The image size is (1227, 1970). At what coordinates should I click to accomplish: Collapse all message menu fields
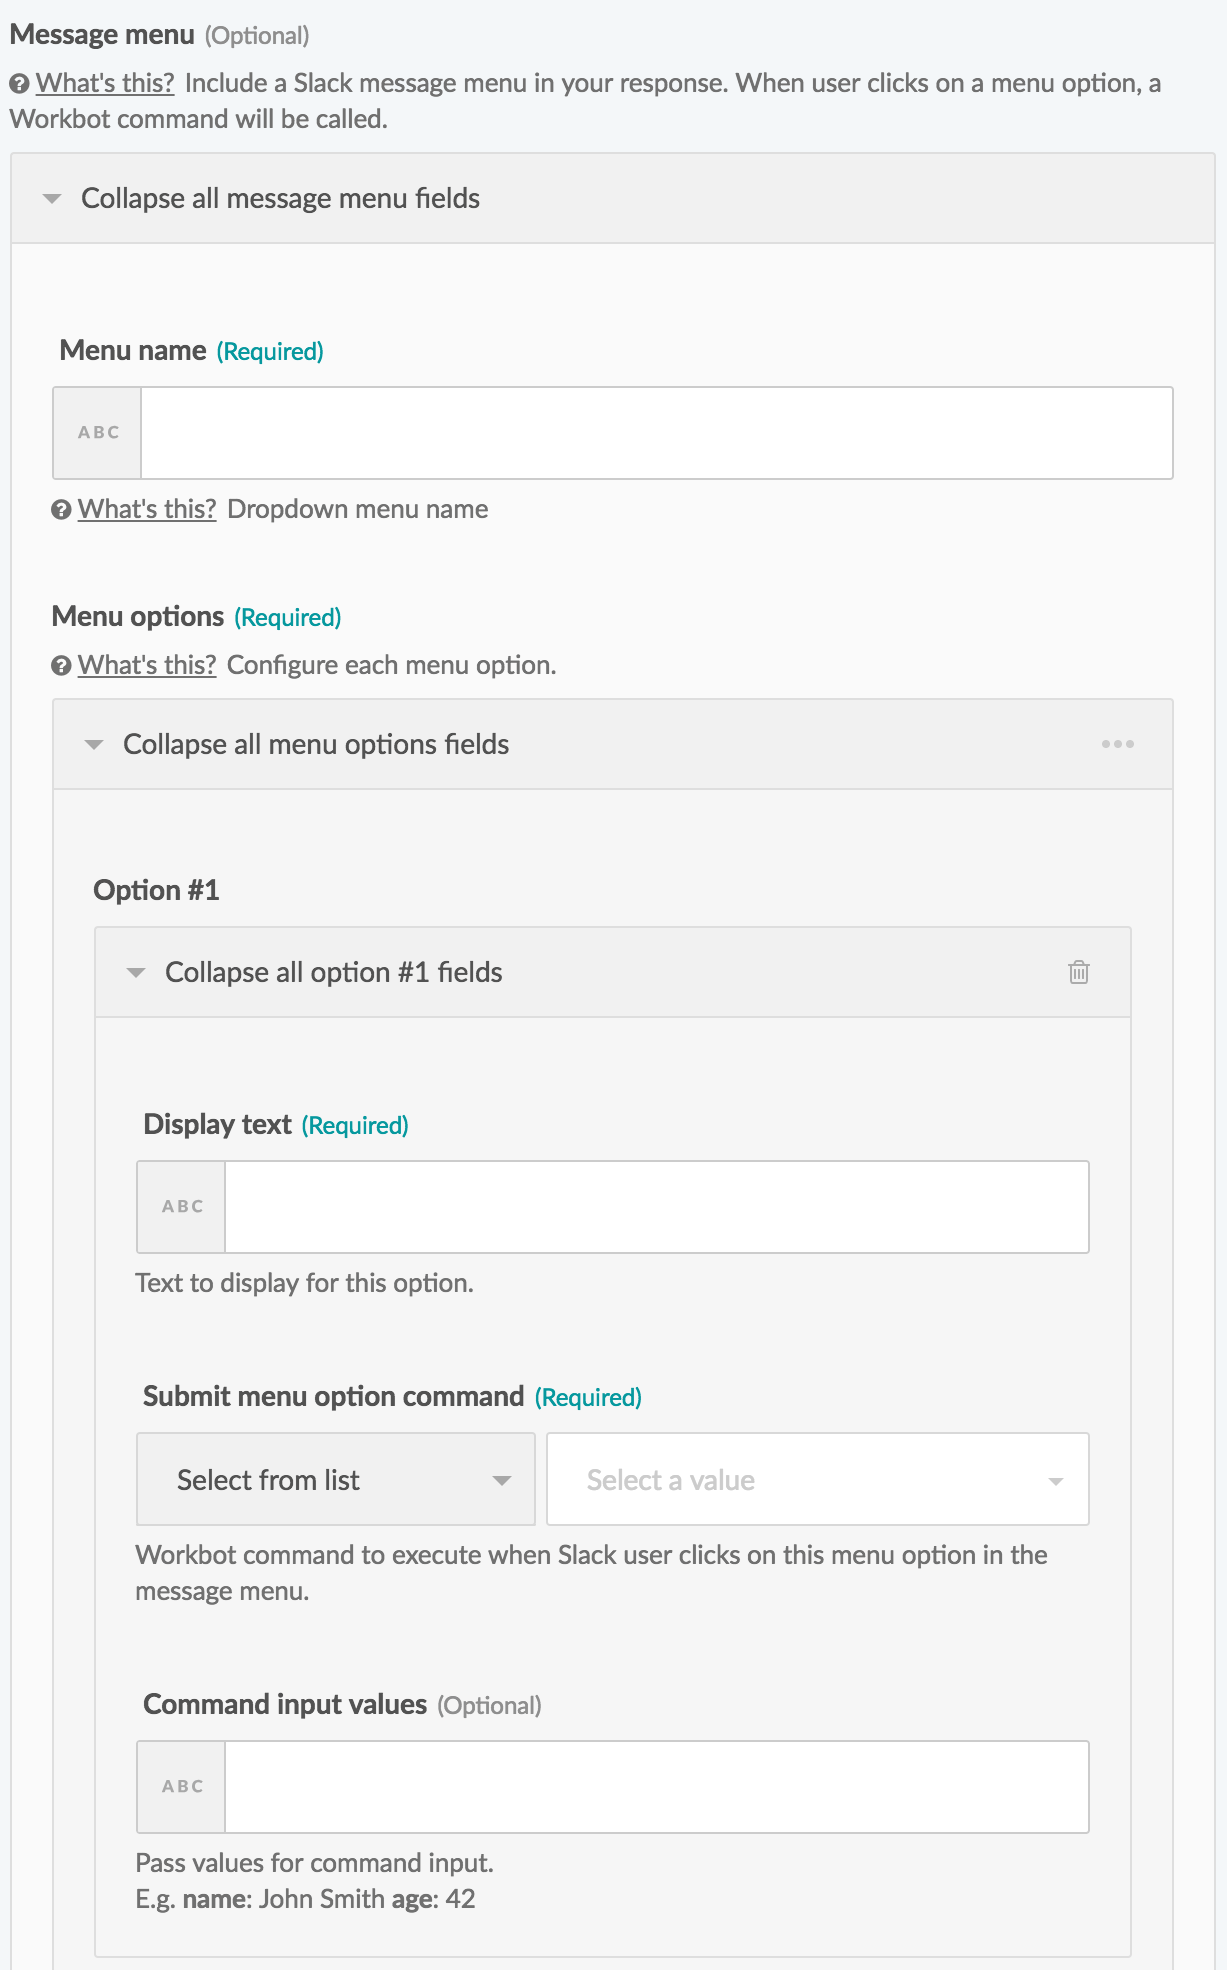point(280,199)
